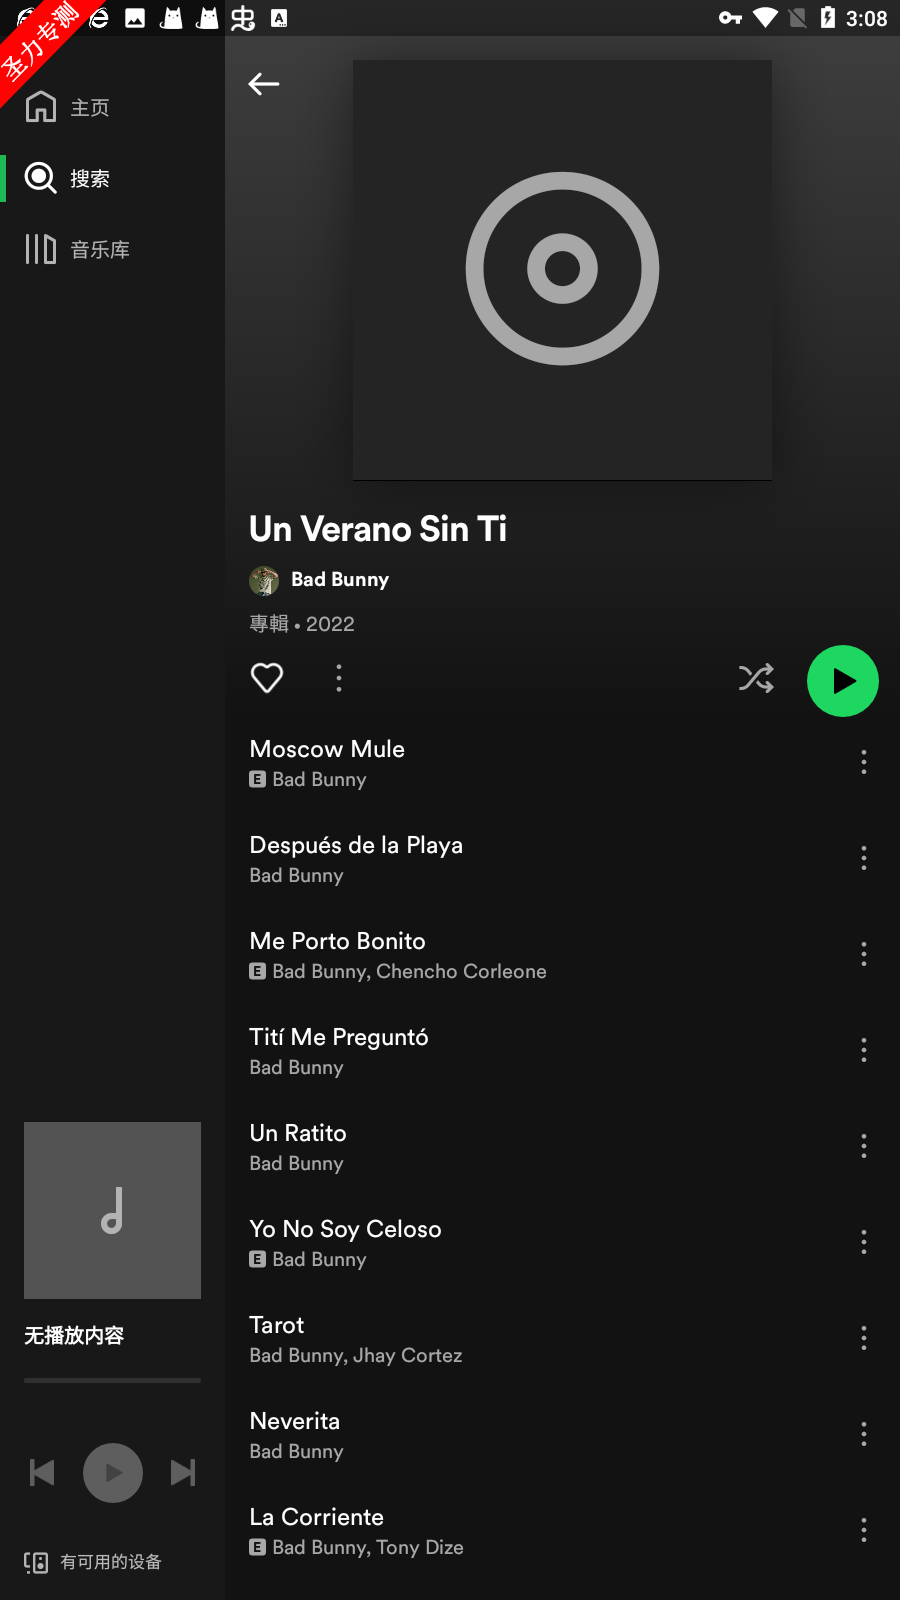Select the 搜索 search tab
This screenshot has height=1600, width=900.
click(68, 178)
